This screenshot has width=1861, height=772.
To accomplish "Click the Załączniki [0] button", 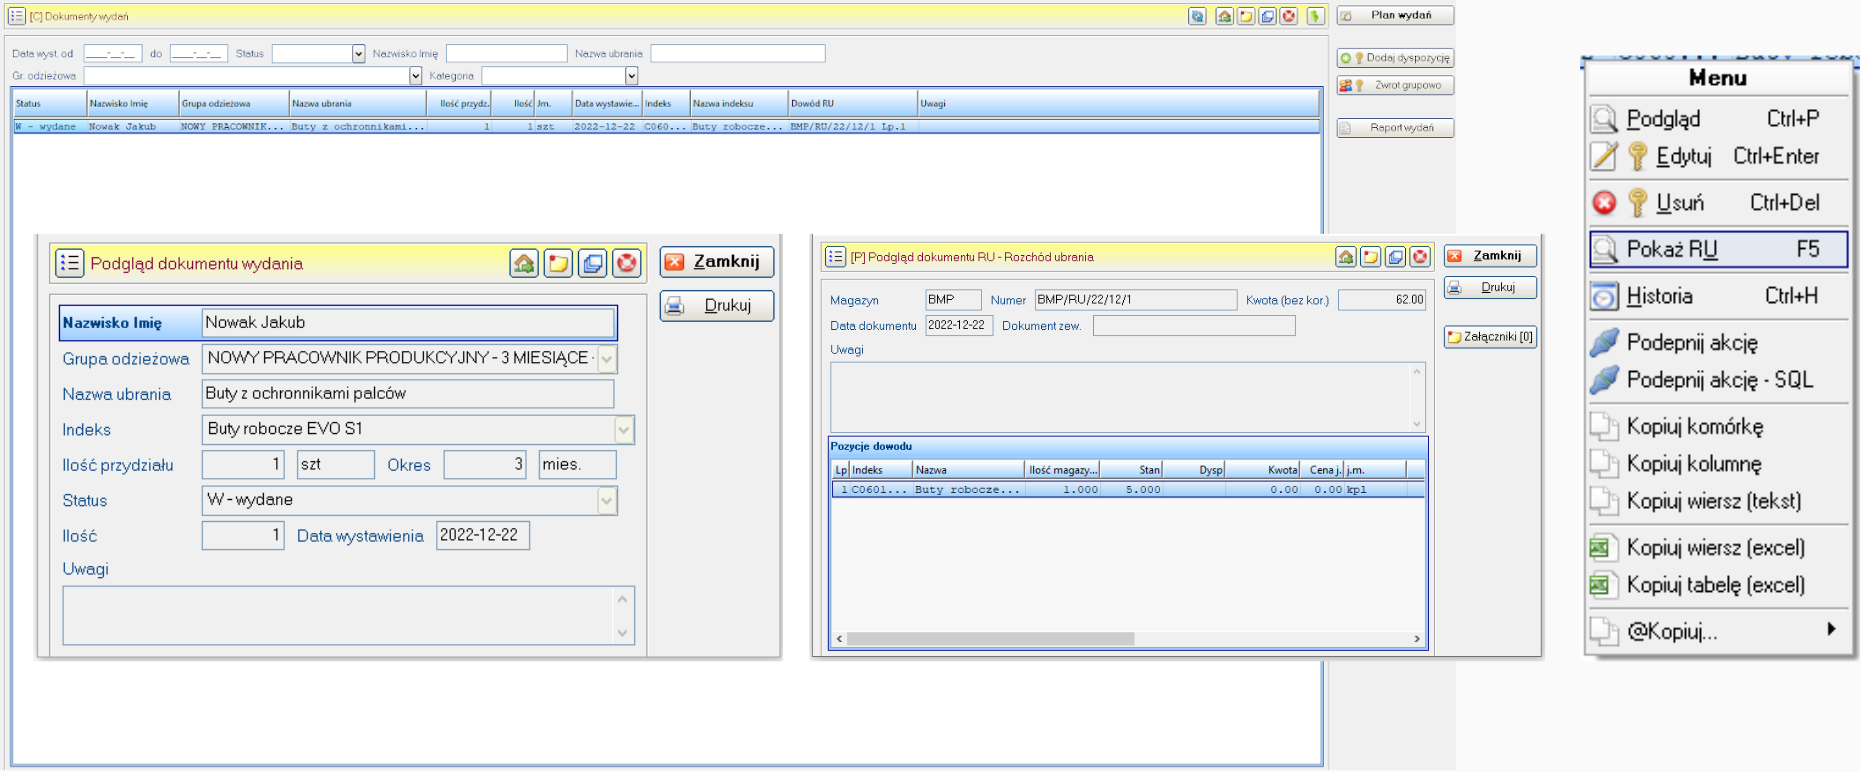I will tap(1490, 337).
